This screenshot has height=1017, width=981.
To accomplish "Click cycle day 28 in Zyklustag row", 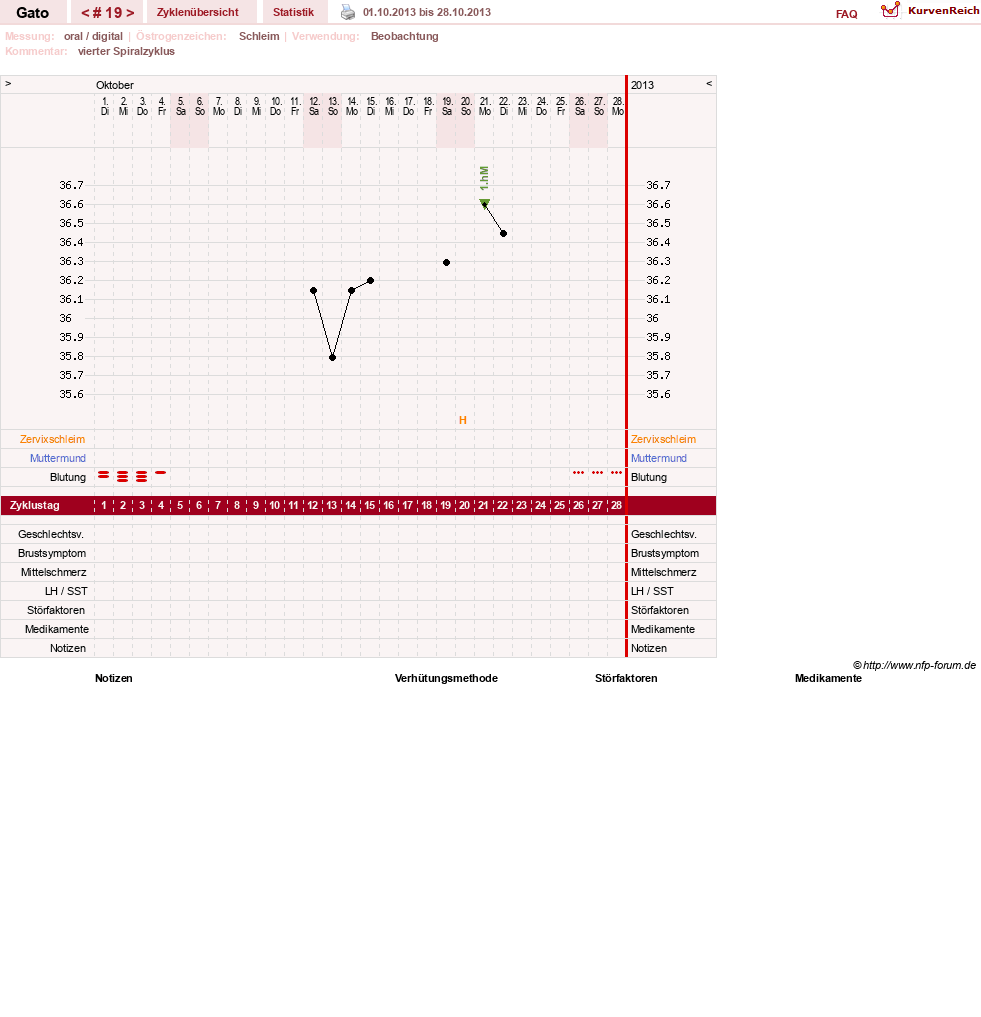I will coord(616,505).
